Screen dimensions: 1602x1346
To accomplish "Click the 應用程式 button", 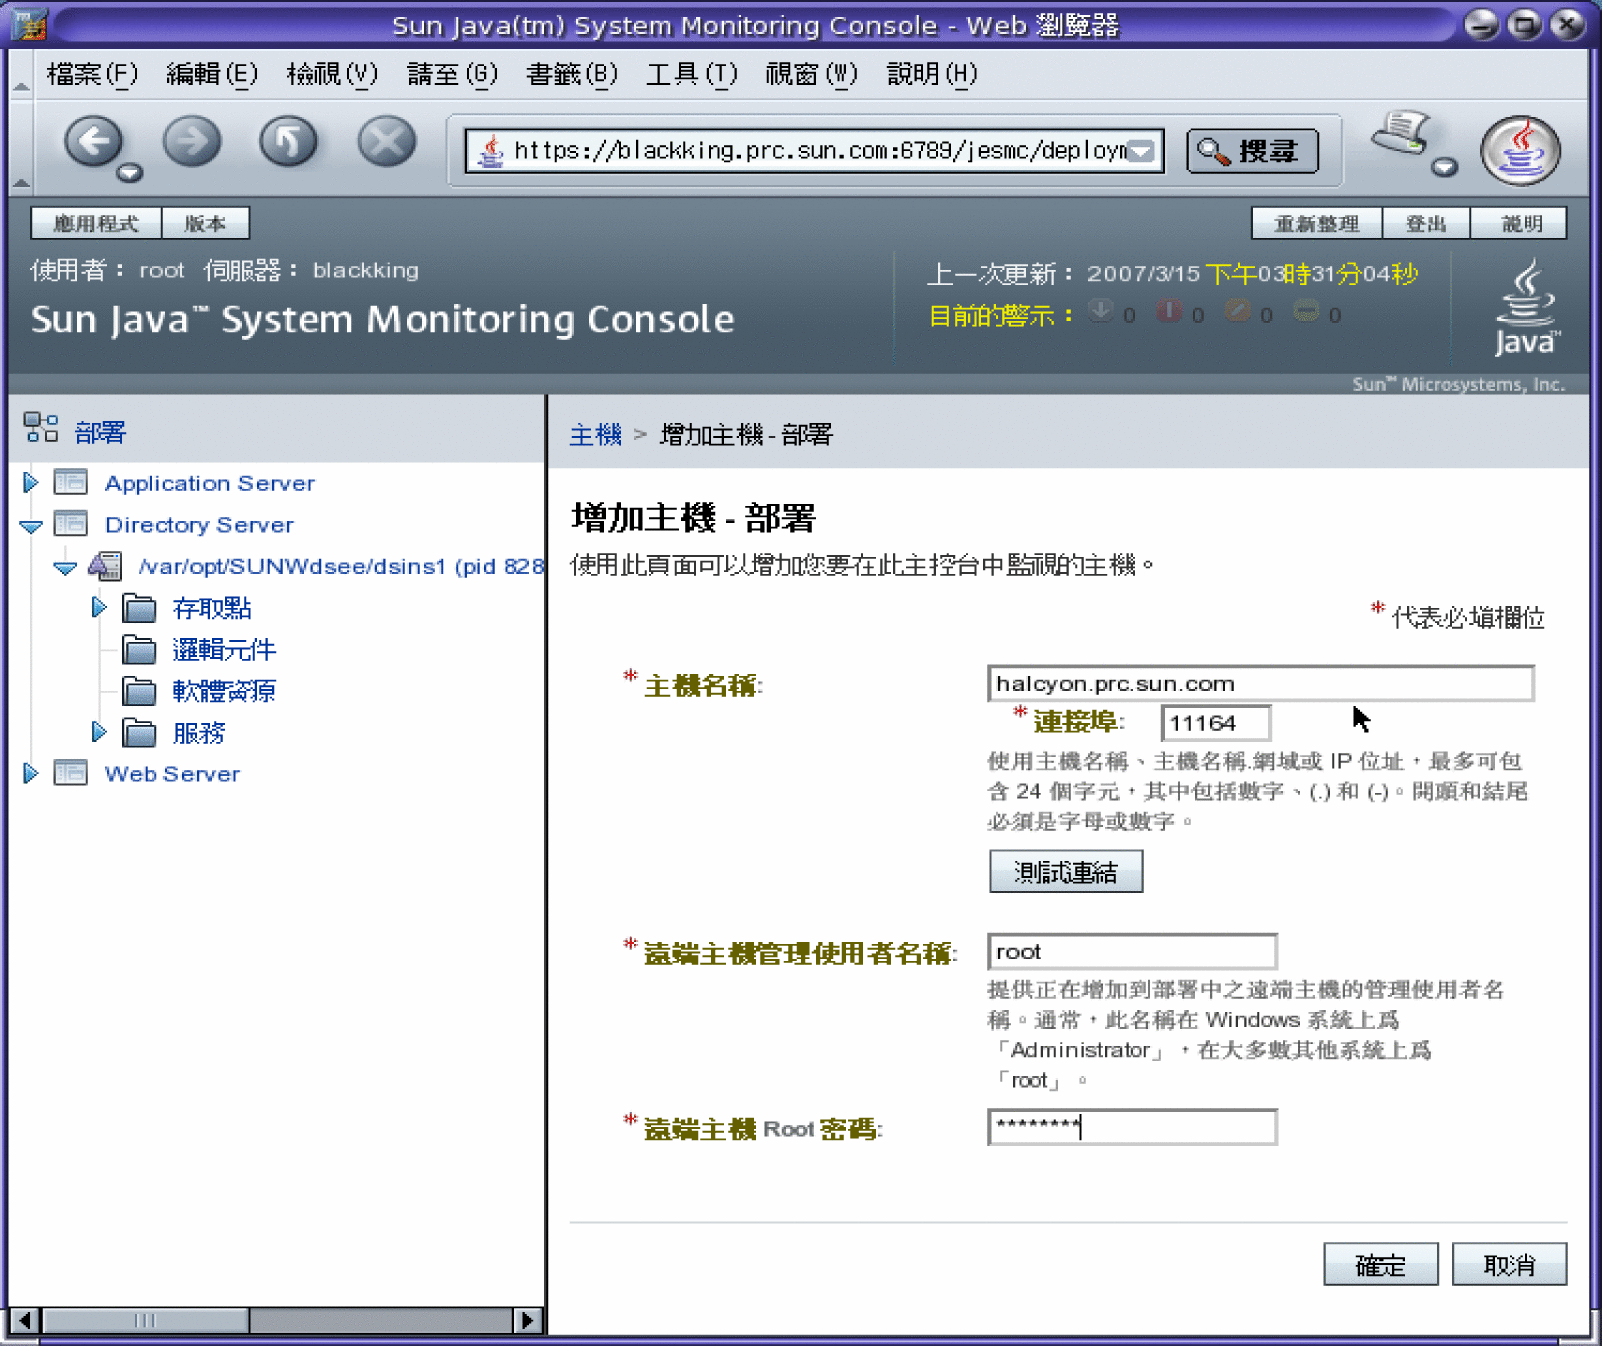I will (96, 223).
